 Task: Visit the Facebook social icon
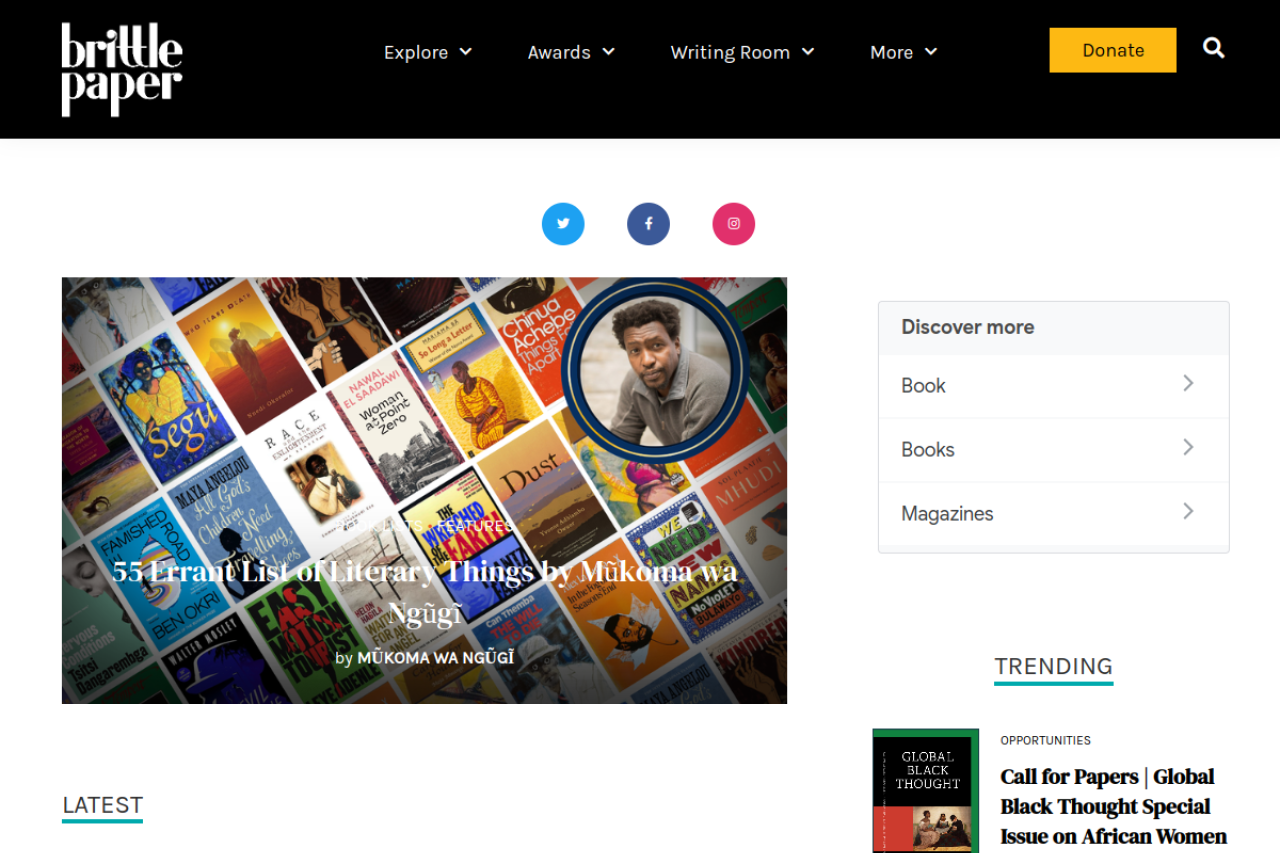point(648,224)
